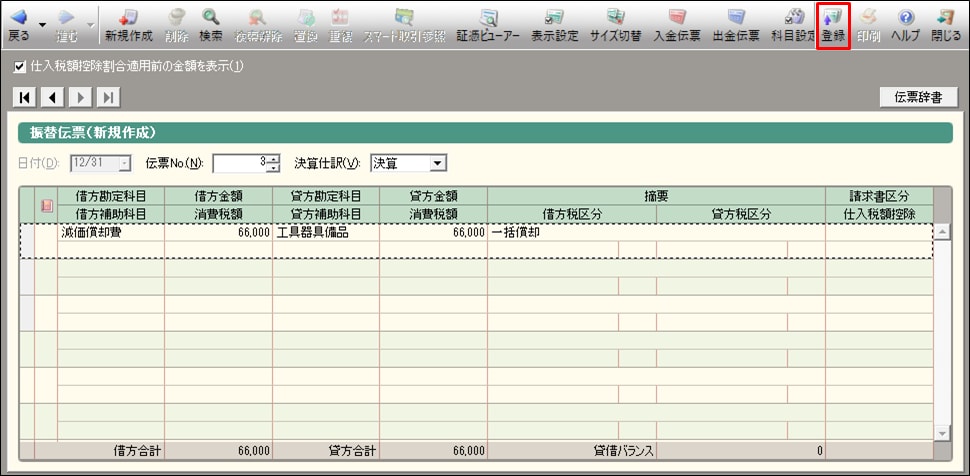Uncheck 仕入税額控除割合適用前の金額を表示 checkbox

(21, 67)
